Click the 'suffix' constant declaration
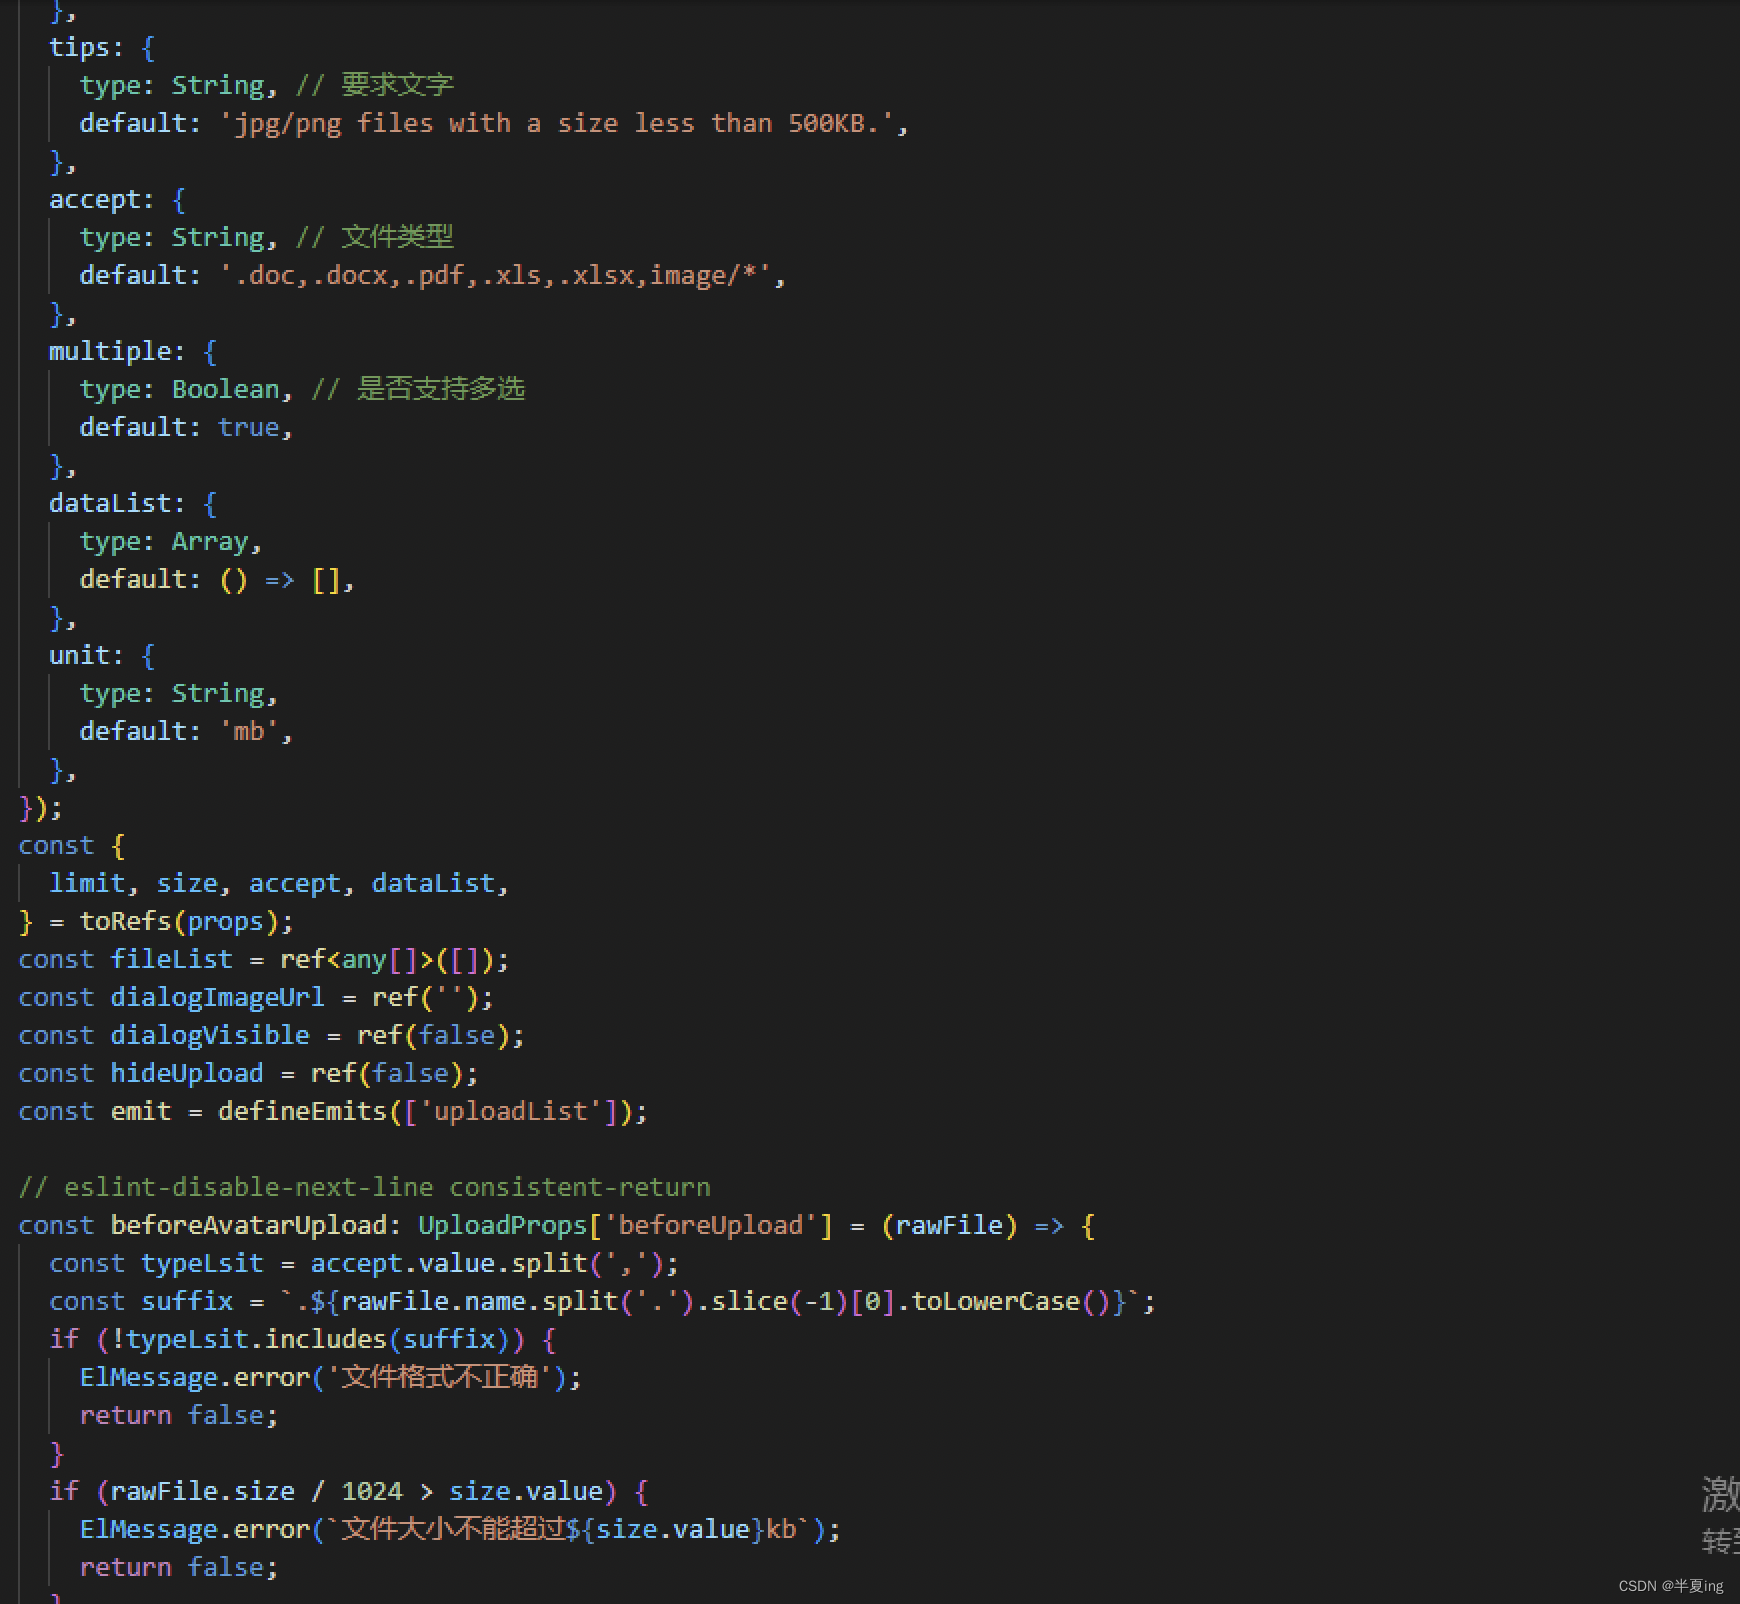The height and width of the screenshot is (1604, 1740). coord(187,1301)
